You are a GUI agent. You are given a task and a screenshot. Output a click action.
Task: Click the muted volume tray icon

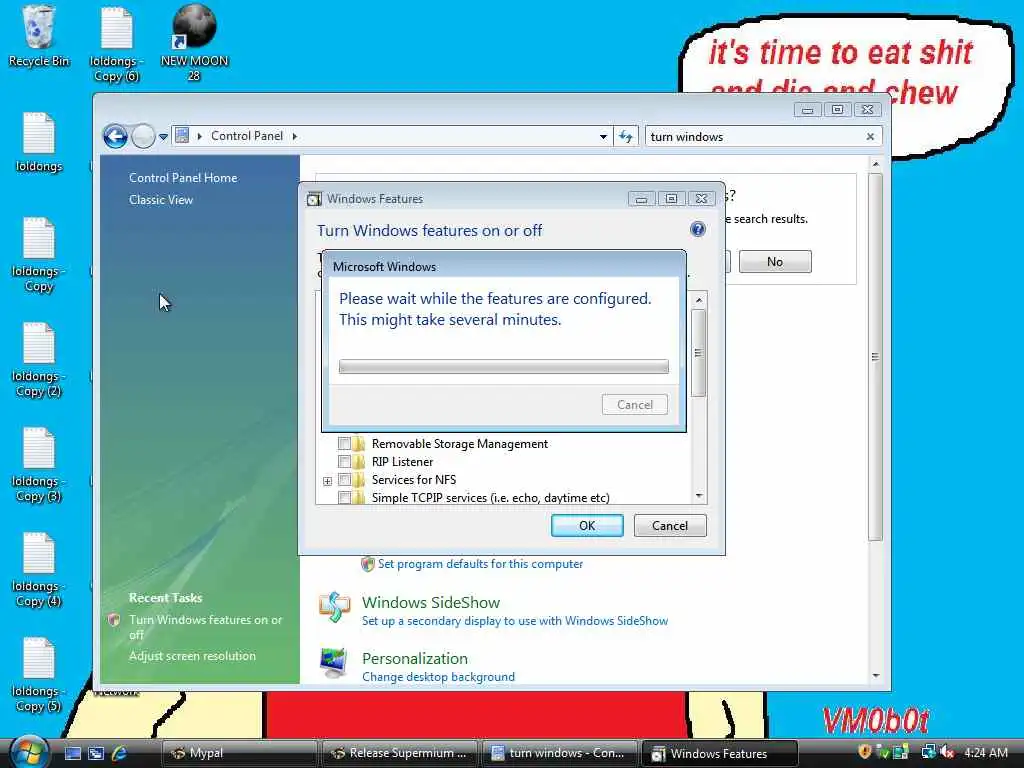pyautogui.click(x=947, y=752)
